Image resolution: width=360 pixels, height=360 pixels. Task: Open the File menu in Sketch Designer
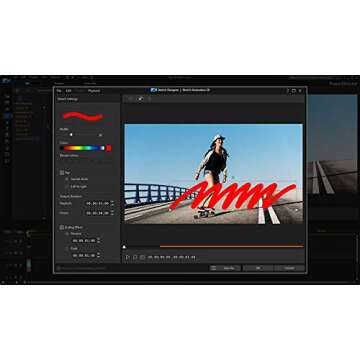coord(59,91)
